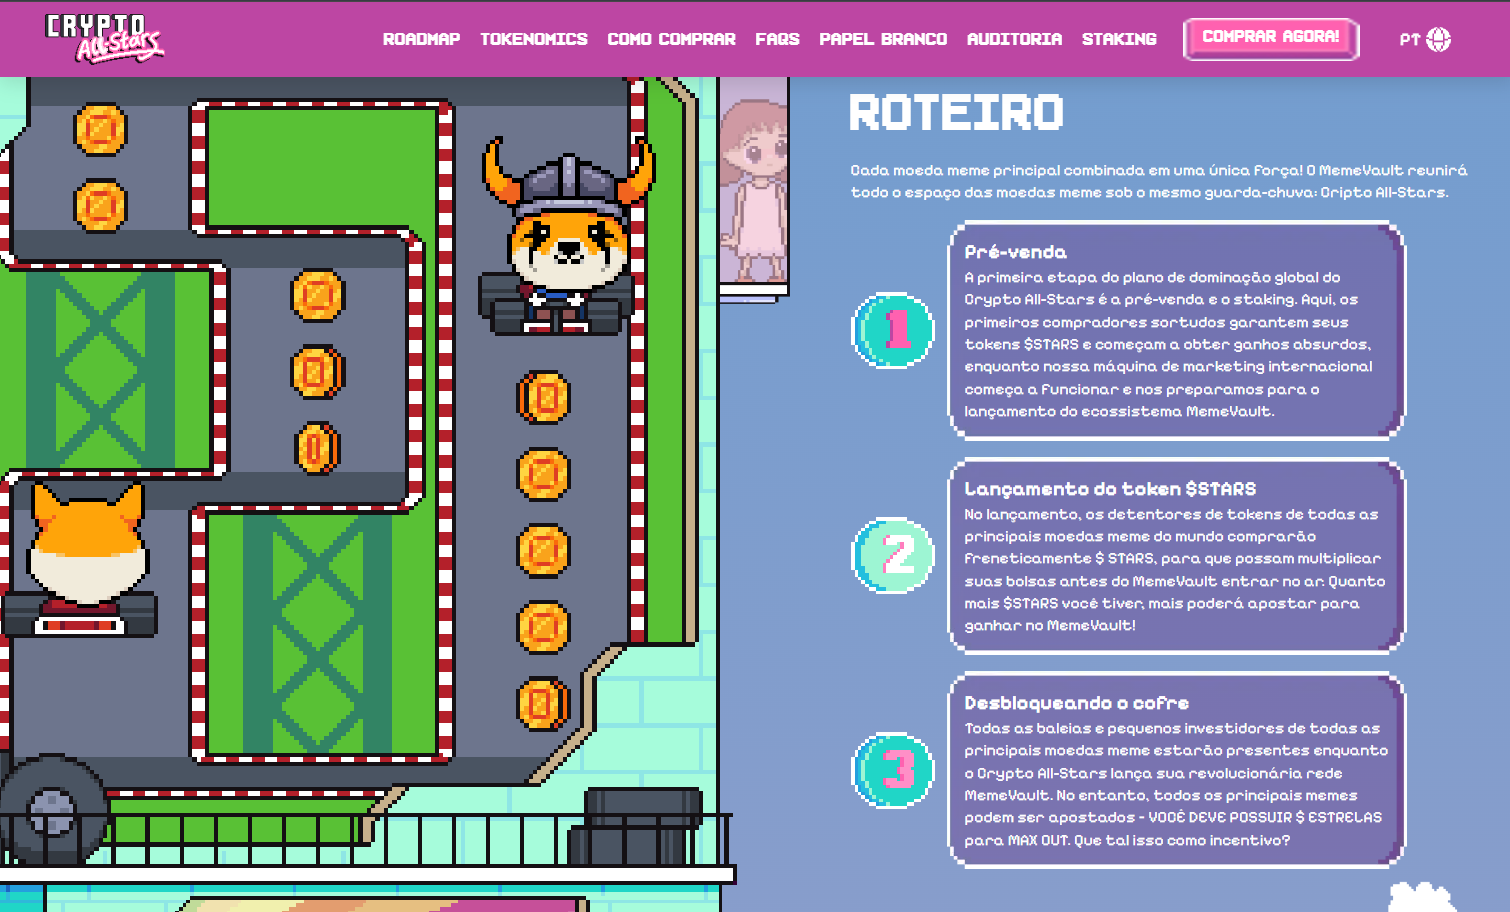
Task: Click the step 2 number badge
Action: [894, 555]
